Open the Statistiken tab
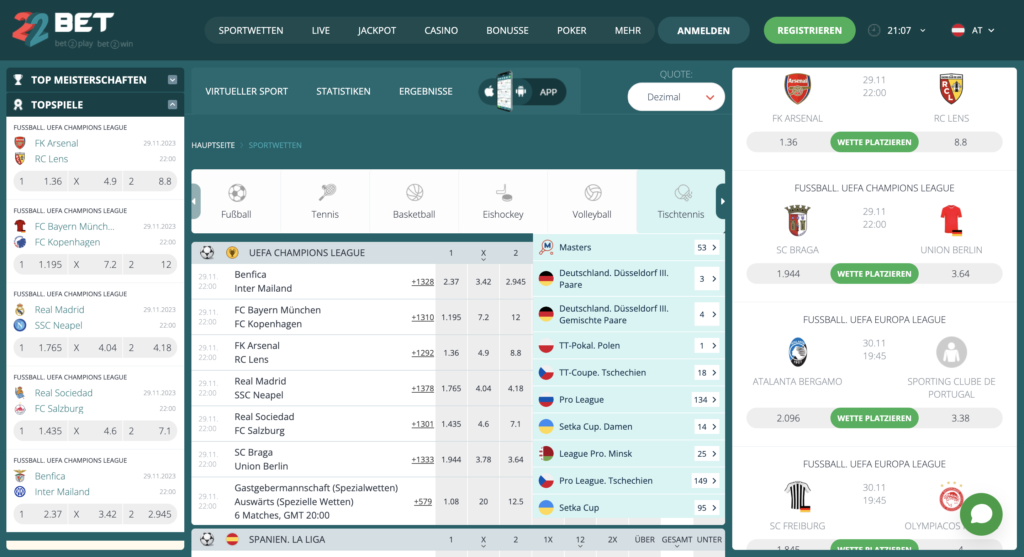This screenshot has width=1024, height=557. point(343,91)
